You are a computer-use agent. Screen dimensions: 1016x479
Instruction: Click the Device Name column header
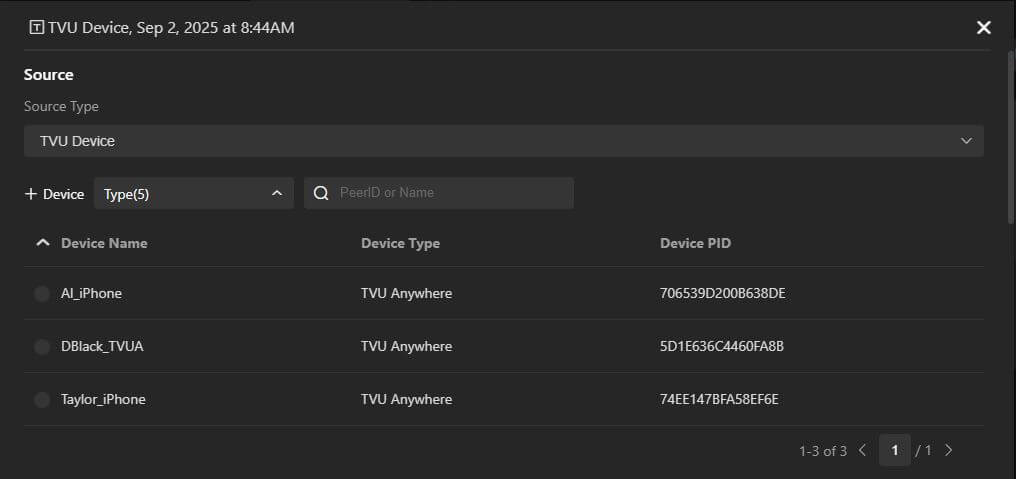pos(104,243)
